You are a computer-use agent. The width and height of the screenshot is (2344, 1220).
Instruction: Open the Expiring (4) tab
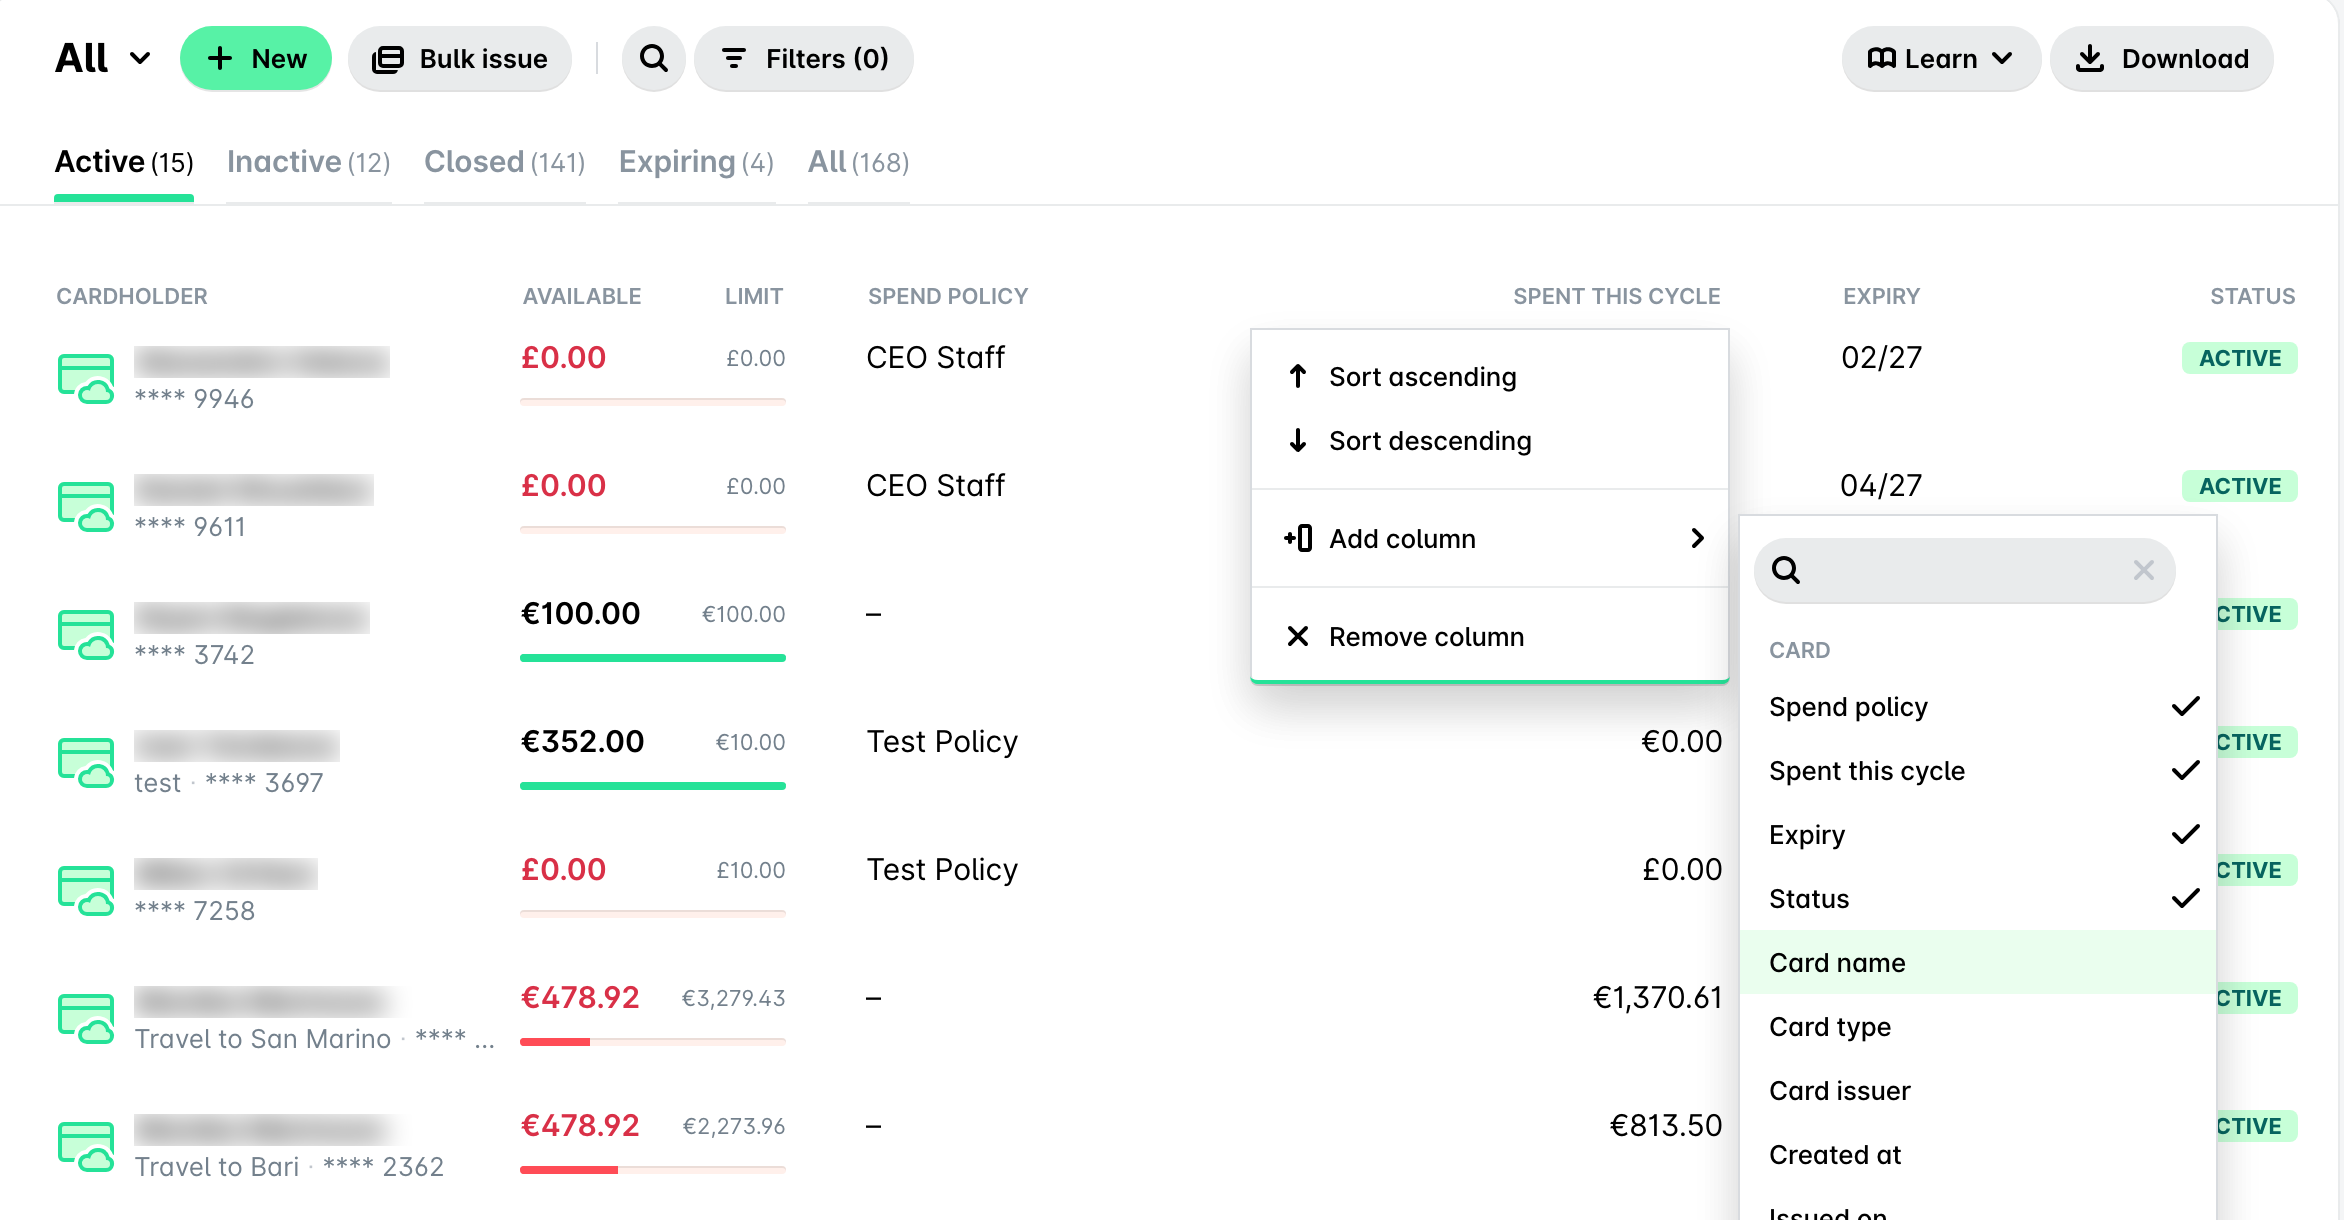(x=696, y=162)
